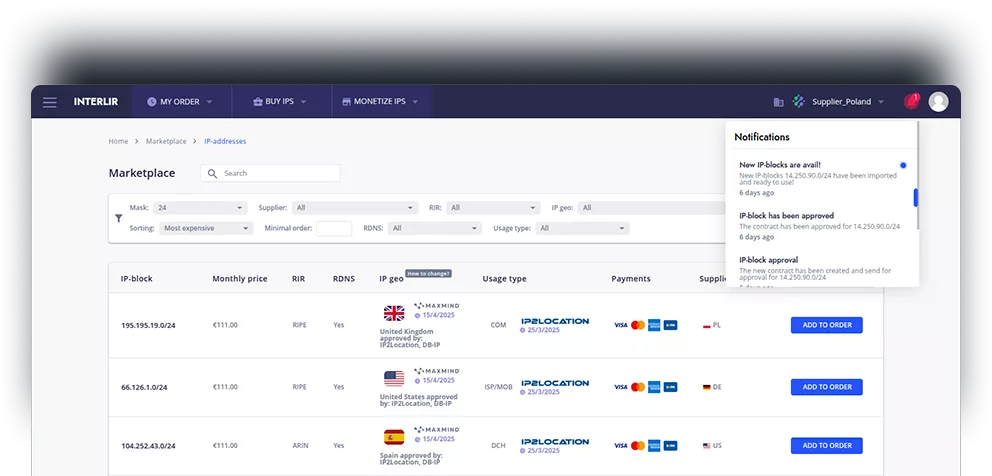Click the Monthly price column header
Viewport: 992px width, 476px height.
pyautogui.click(x=240, y=279)
